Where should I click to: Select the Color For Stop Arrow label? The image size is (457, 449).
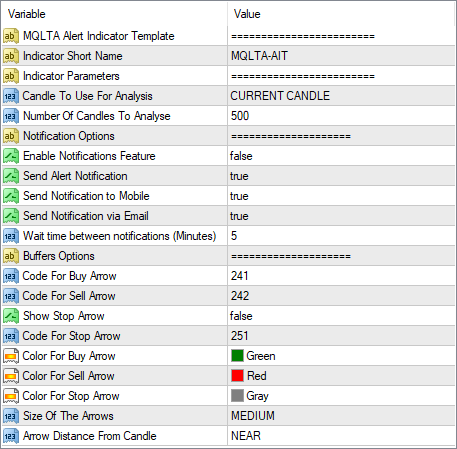71,396
